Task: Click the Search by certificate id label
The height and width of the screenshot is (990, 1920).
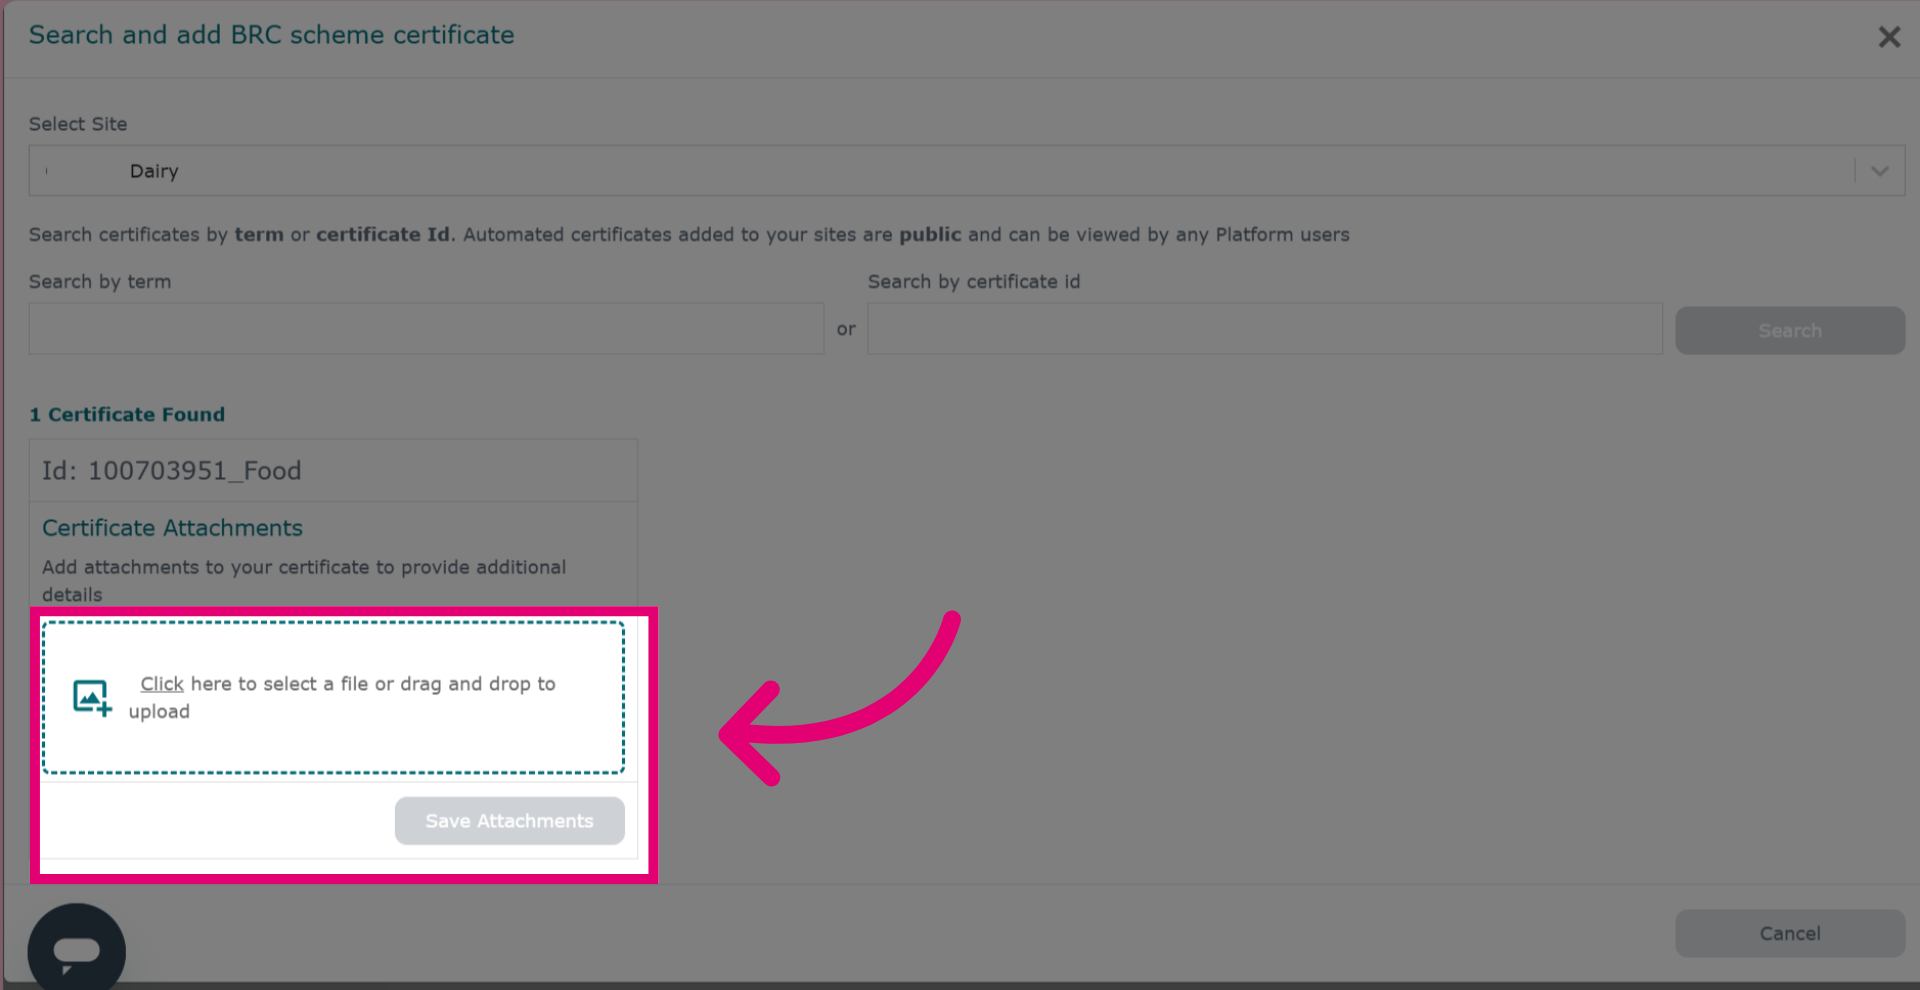Action: coord(974,282)
